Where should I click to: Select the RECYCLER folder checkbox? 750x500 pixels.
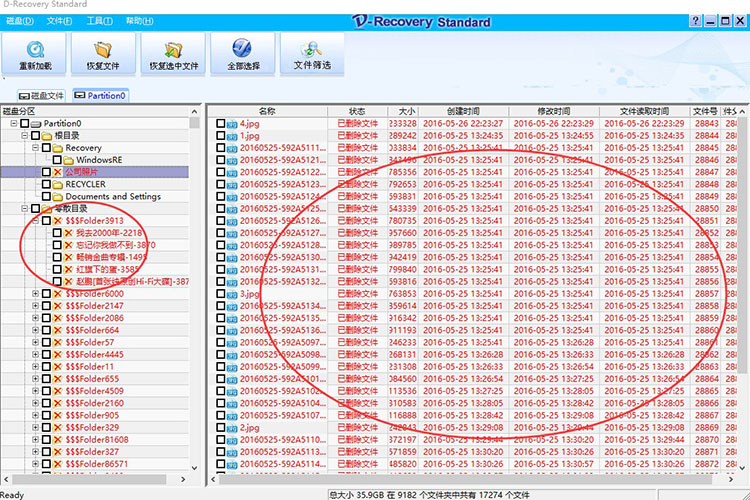46,184
